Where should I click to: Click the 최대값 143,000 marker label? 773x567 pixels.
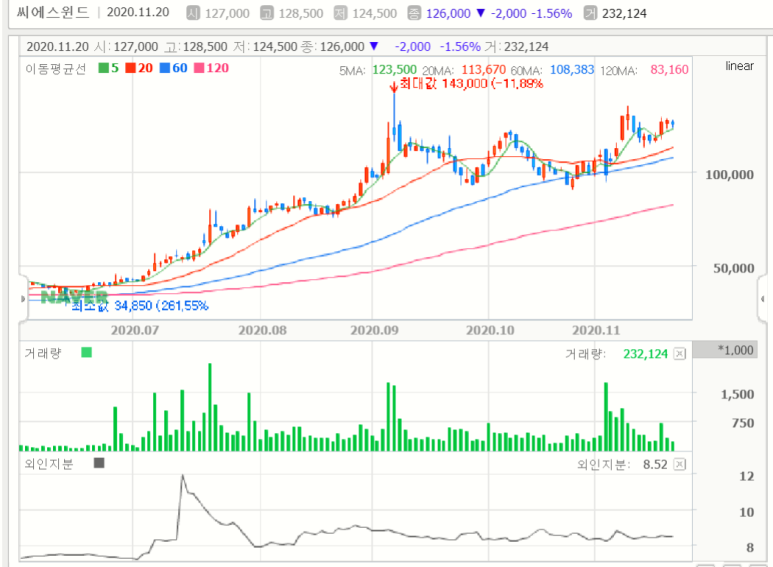click(471, 83)
